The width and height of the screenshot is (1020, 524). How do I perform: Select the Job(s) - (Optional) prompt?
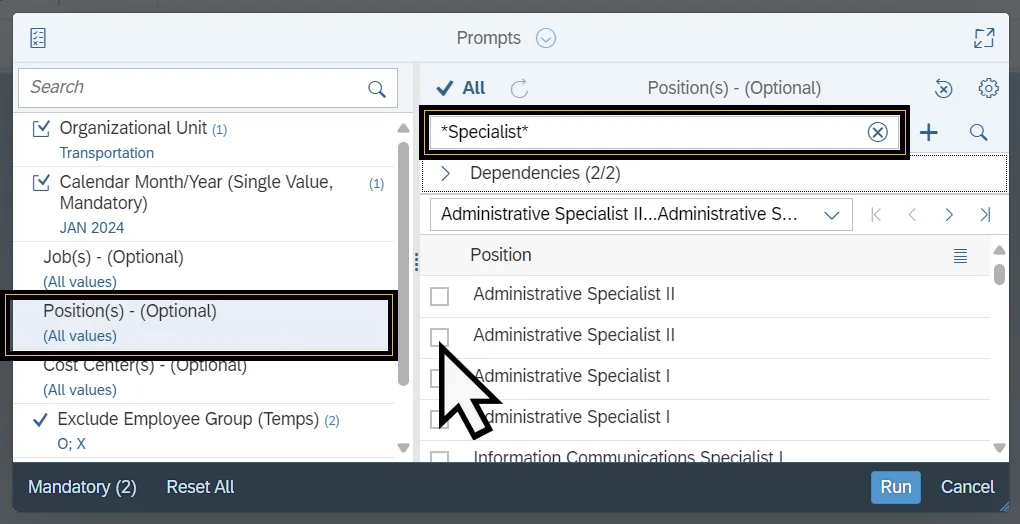pos(113,257)
